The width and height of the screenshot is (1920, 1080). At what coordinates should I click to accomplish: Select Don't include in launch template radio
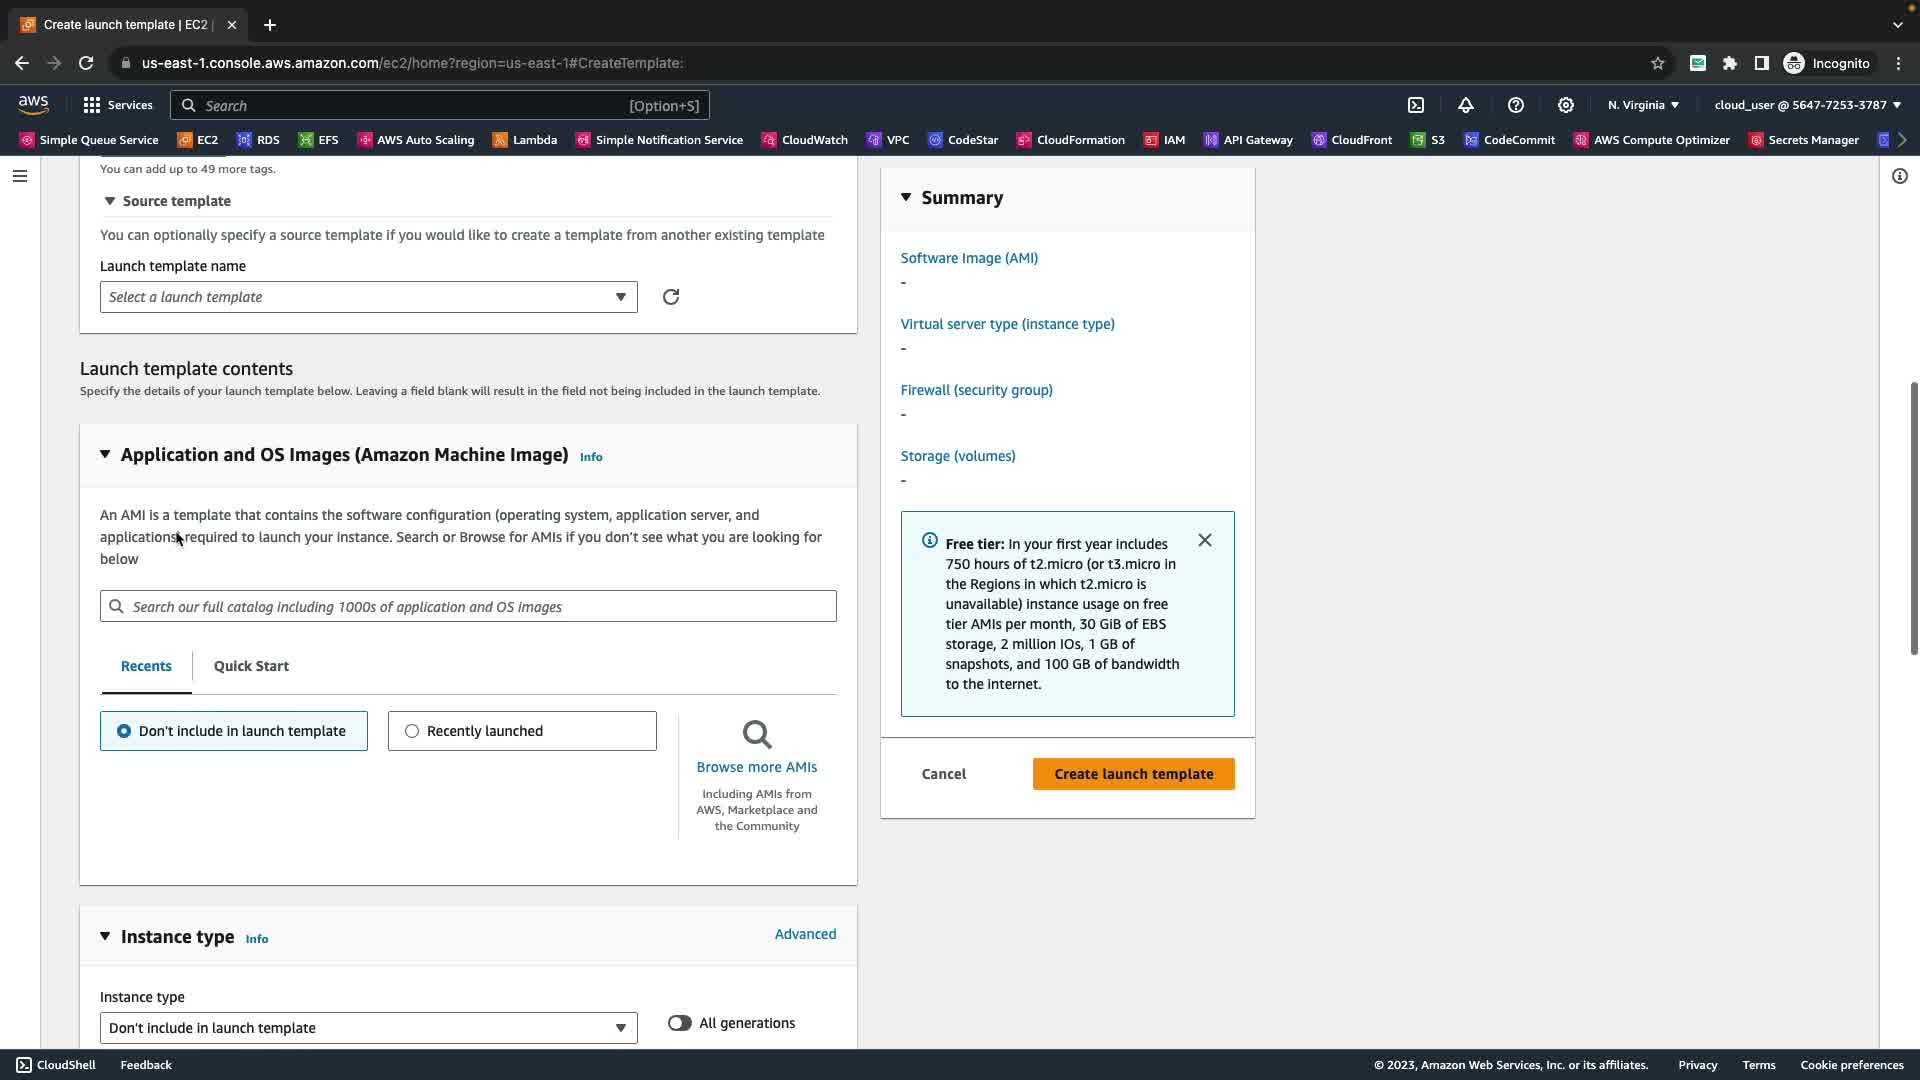[124, 731]
